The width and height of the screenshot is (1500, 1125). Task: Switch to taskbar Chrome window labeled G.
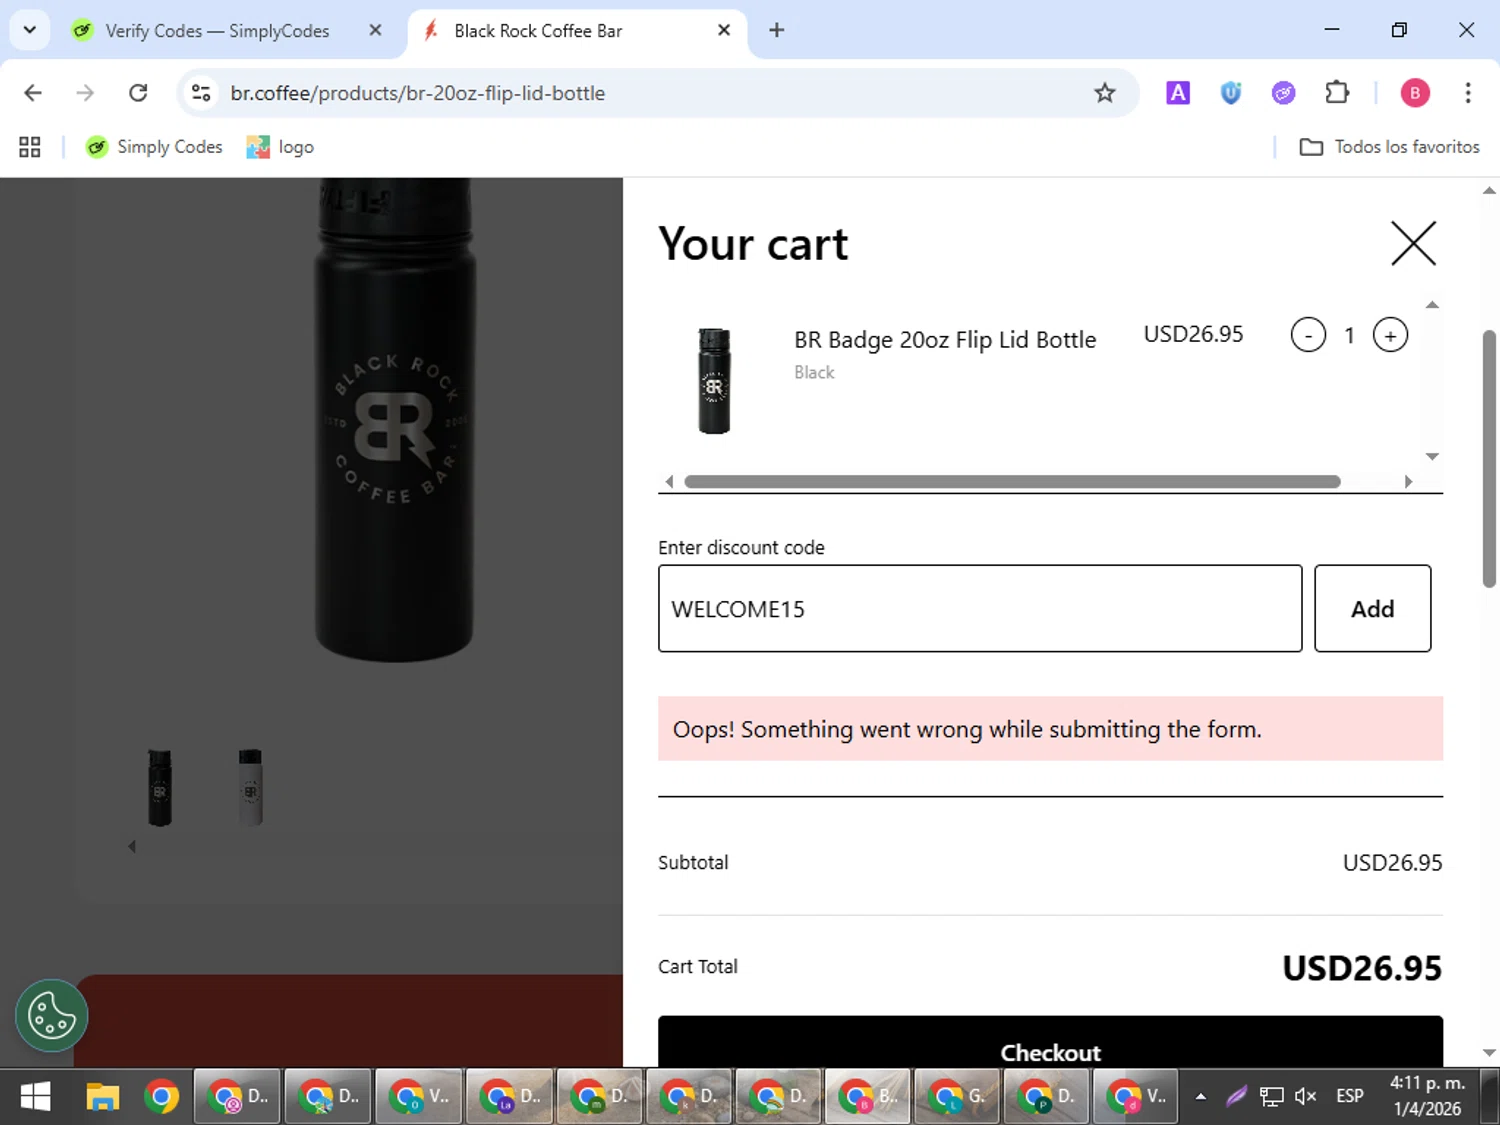957,1097
